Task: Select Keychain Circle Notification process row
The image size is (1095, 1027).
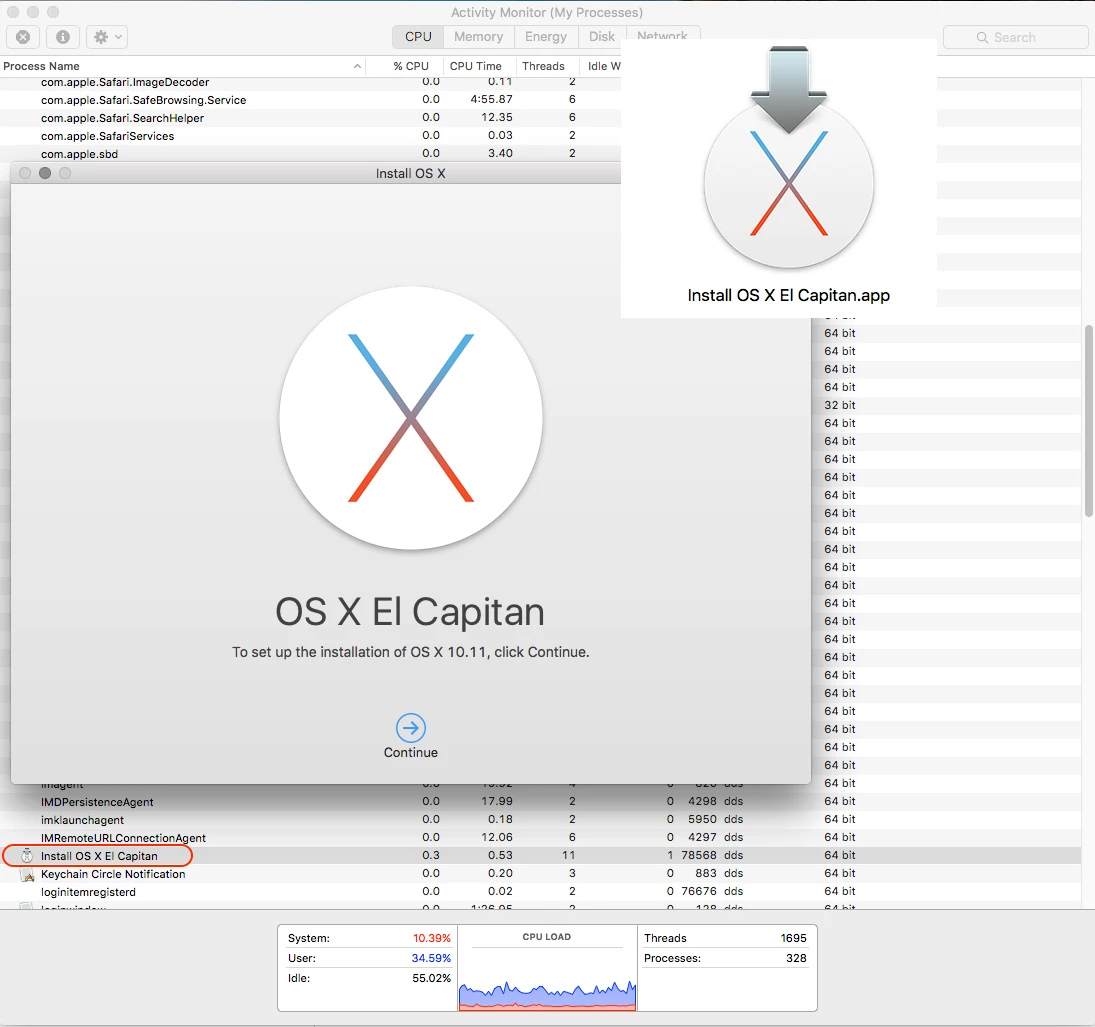Action: click(x=541, y=874)
